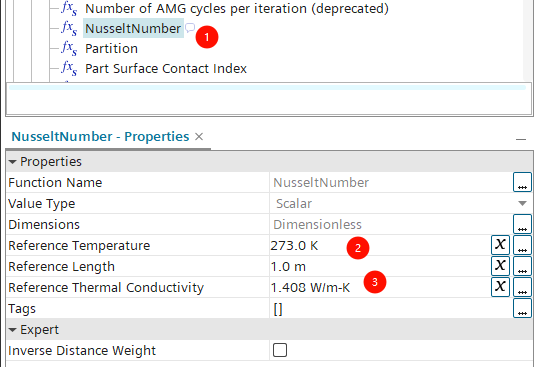Click fx icon beside Number of AMG cycles
Image resolution: width=536 pixels, height=367 pixels.
coord(69,8)
